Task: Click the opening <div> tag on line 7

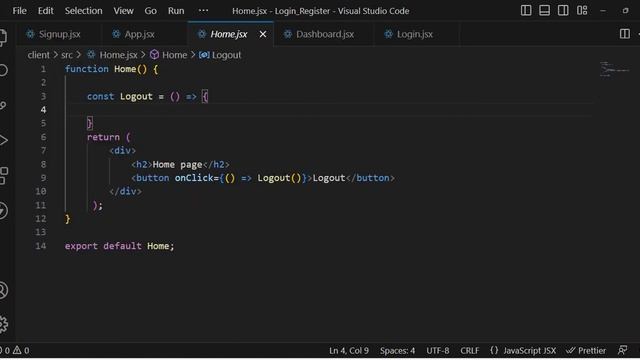Action: click(122, 151)
